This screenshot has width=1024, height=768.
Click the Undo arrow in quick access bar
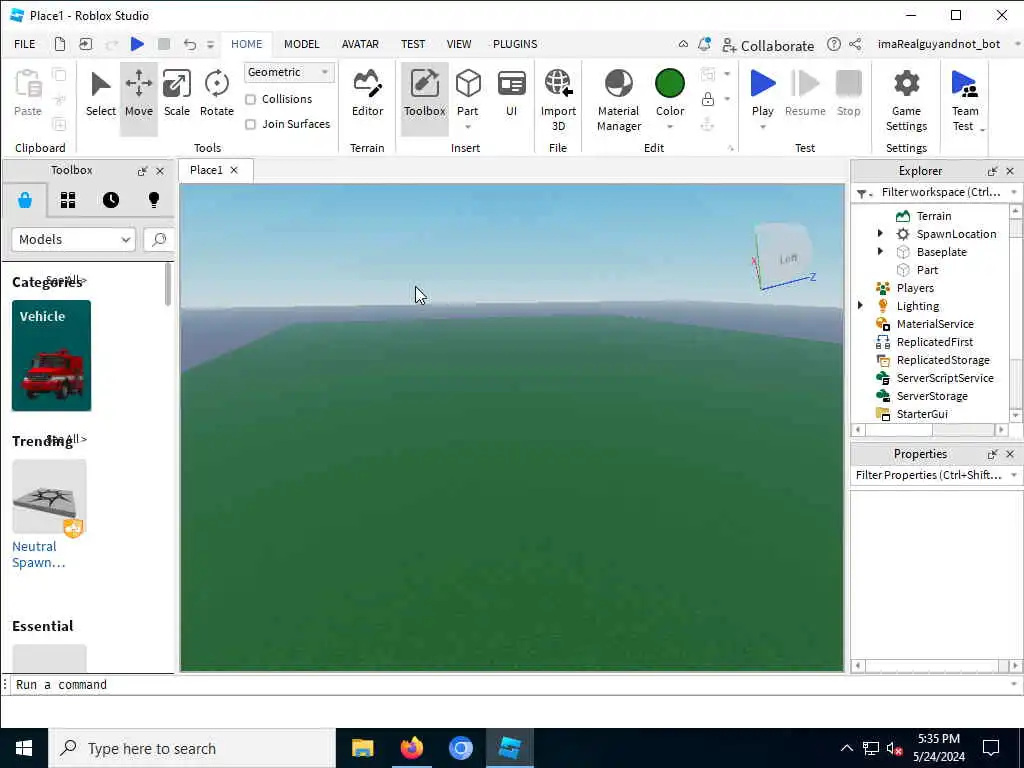[x=189, y=44]
